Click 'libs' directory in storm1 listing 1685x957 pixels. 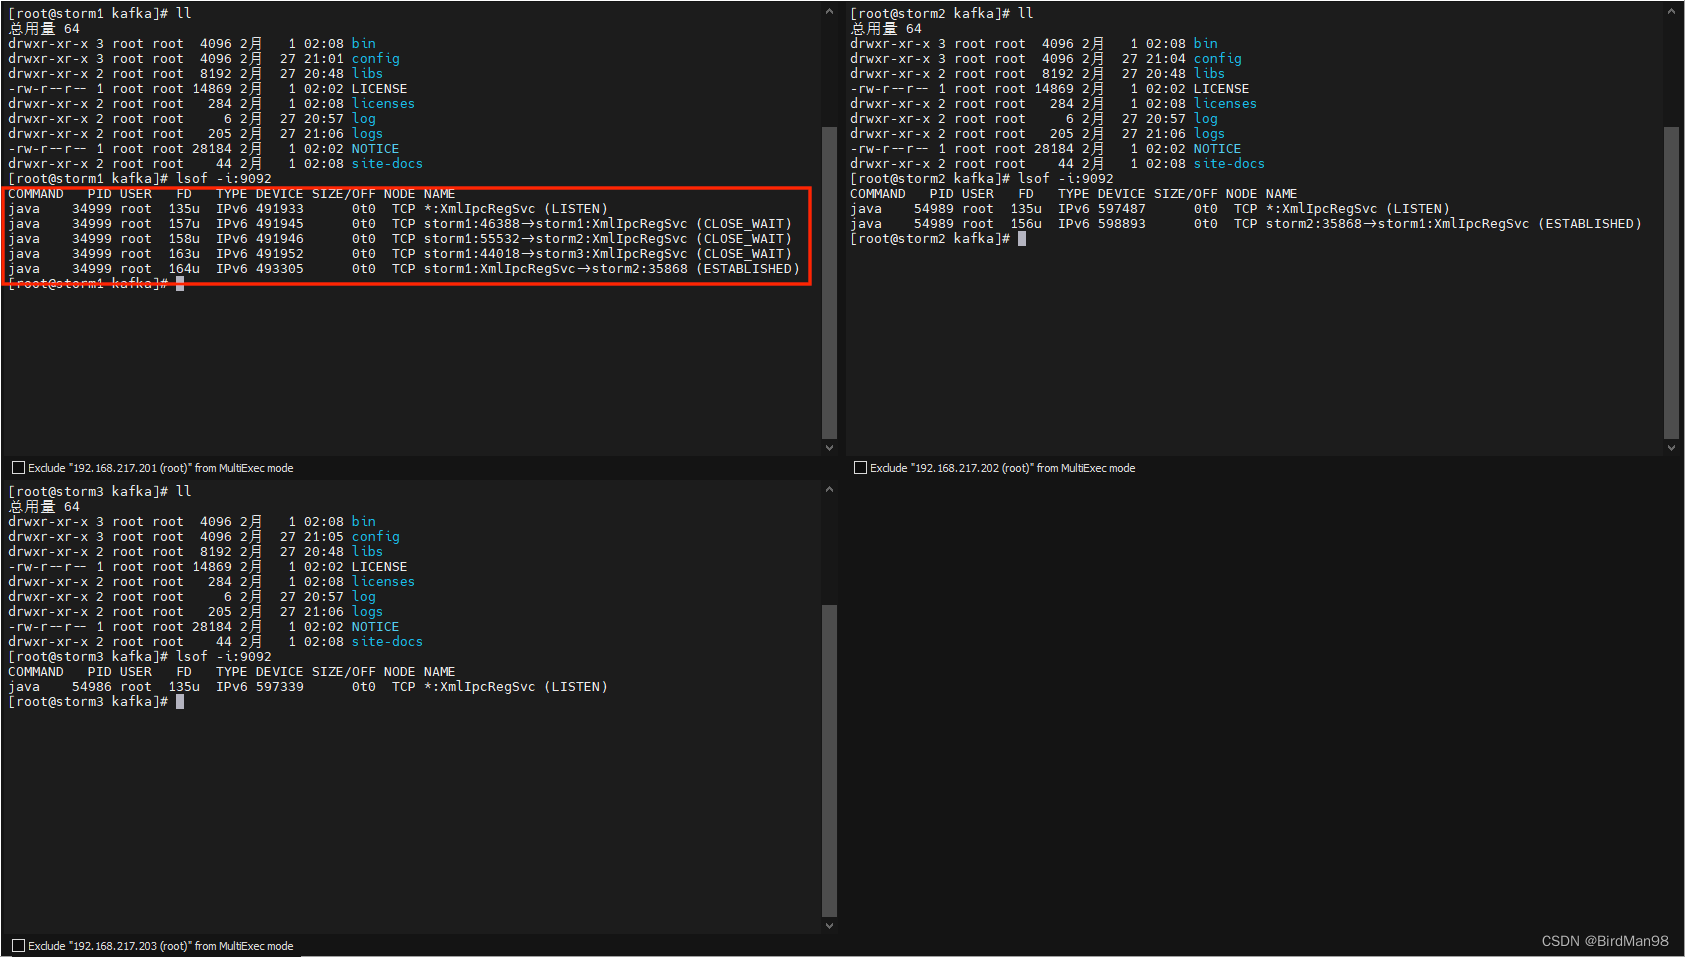(367, 74)
